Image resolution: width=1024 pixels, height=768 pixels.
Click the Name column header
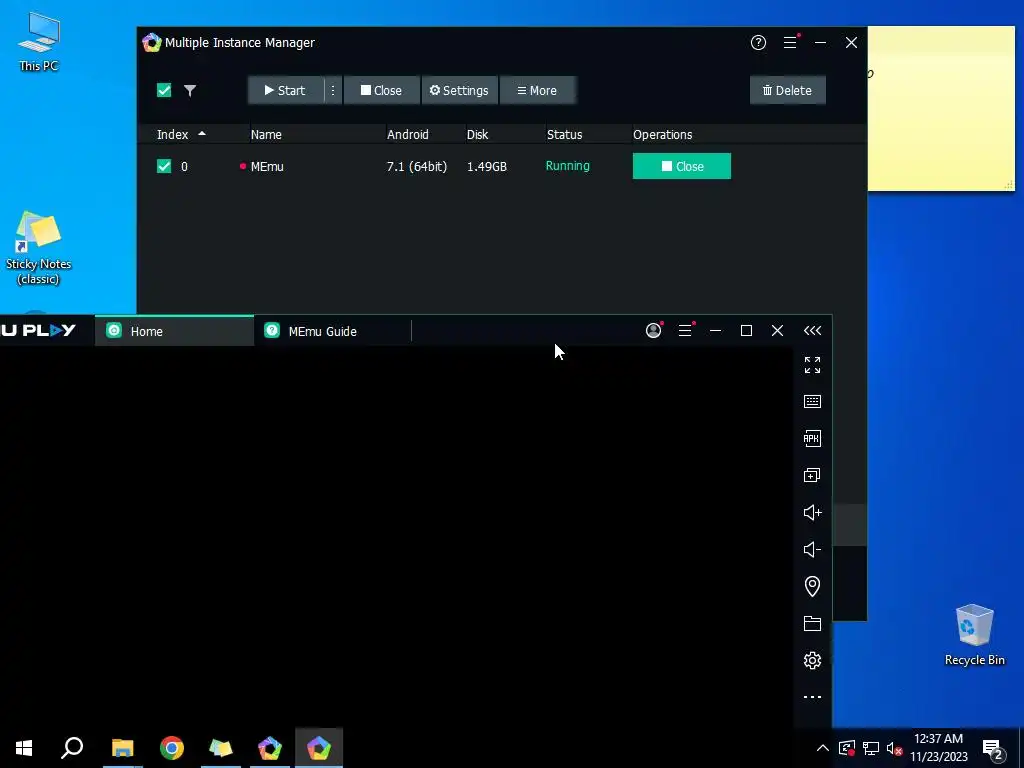click(x=266, y=135)
